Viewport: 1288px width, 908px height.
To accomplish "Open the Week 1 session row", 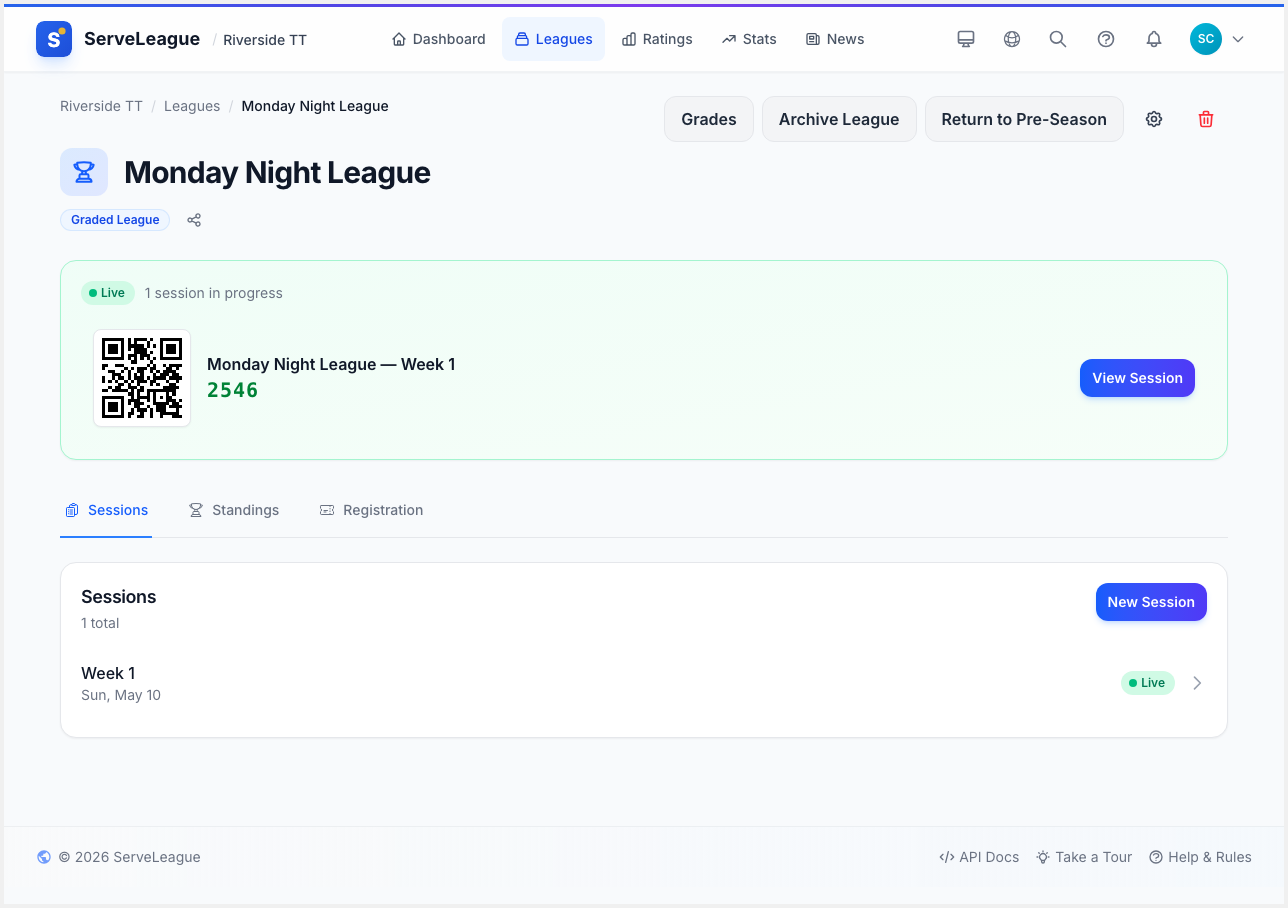I will coord(644,683).
